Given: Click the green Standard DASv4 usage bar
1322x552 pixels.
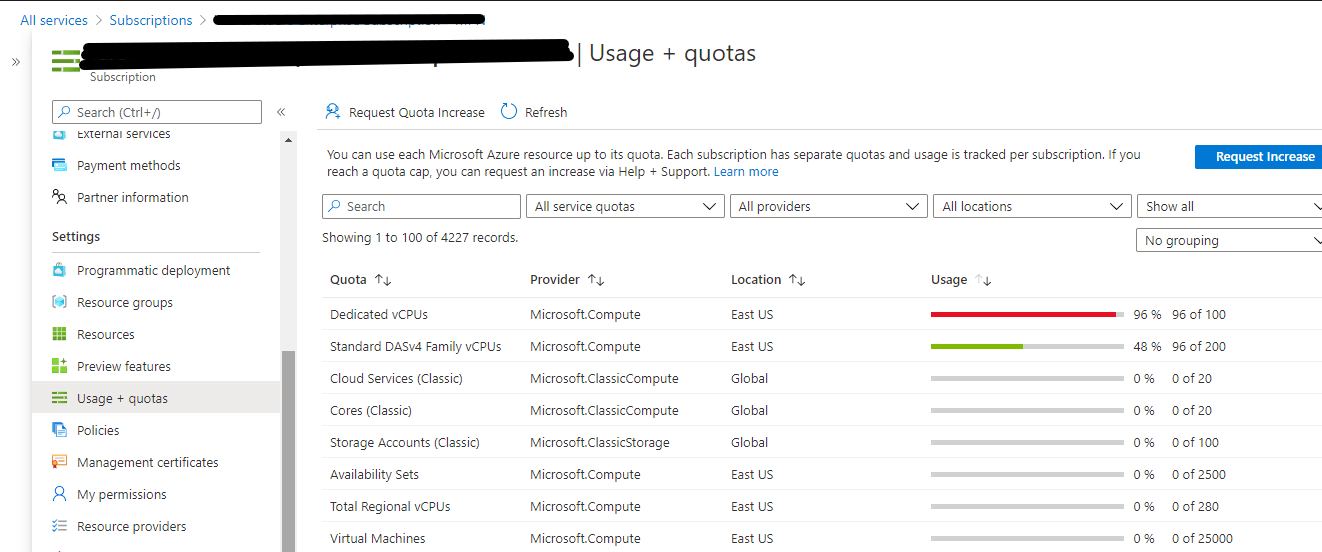Looking at the screenshot, I should tap(1027, 346).
